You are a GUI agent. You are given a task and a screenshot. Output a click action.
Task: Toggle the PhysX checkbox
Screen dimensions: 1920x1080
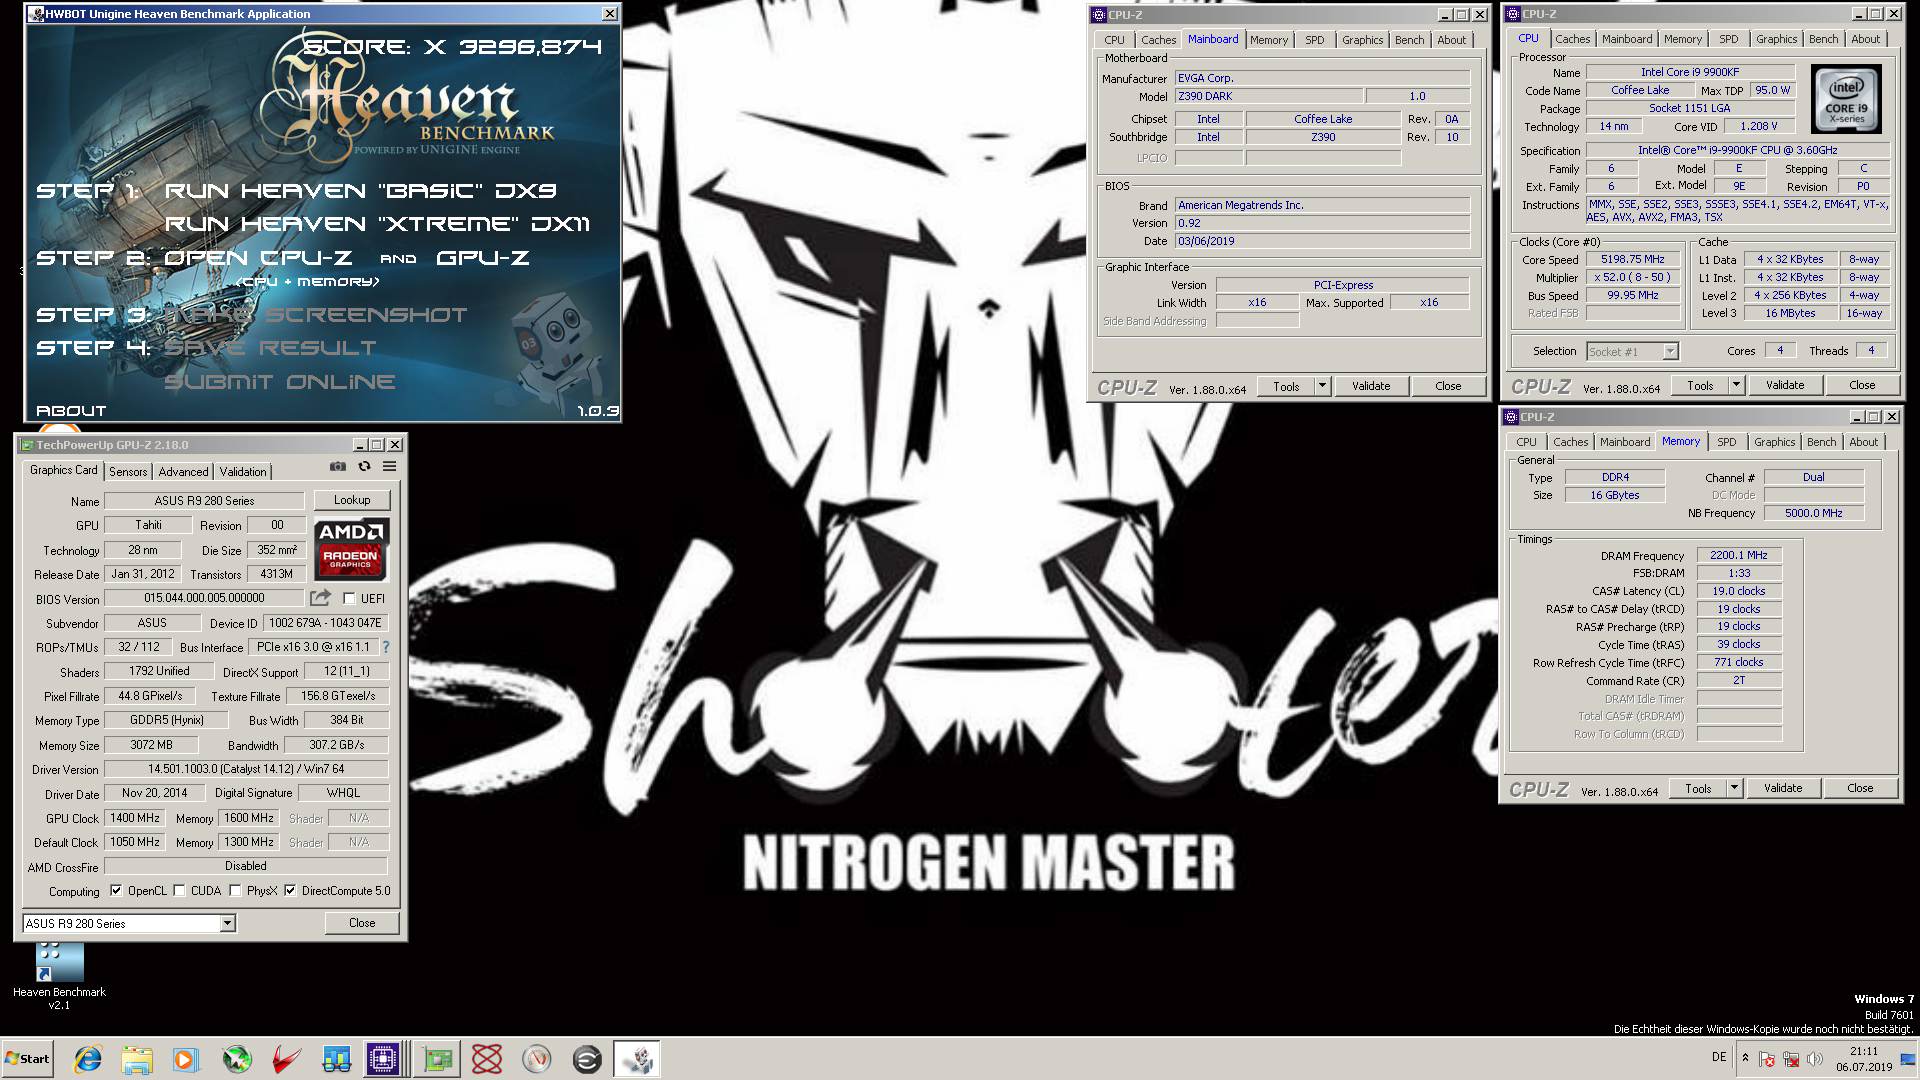[235, 891]
